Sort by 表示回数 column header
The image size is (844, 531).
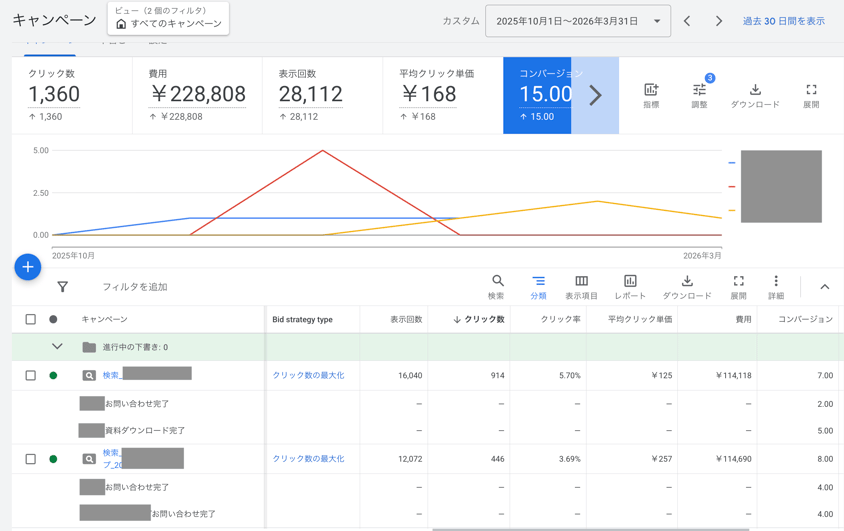(406, 319)
